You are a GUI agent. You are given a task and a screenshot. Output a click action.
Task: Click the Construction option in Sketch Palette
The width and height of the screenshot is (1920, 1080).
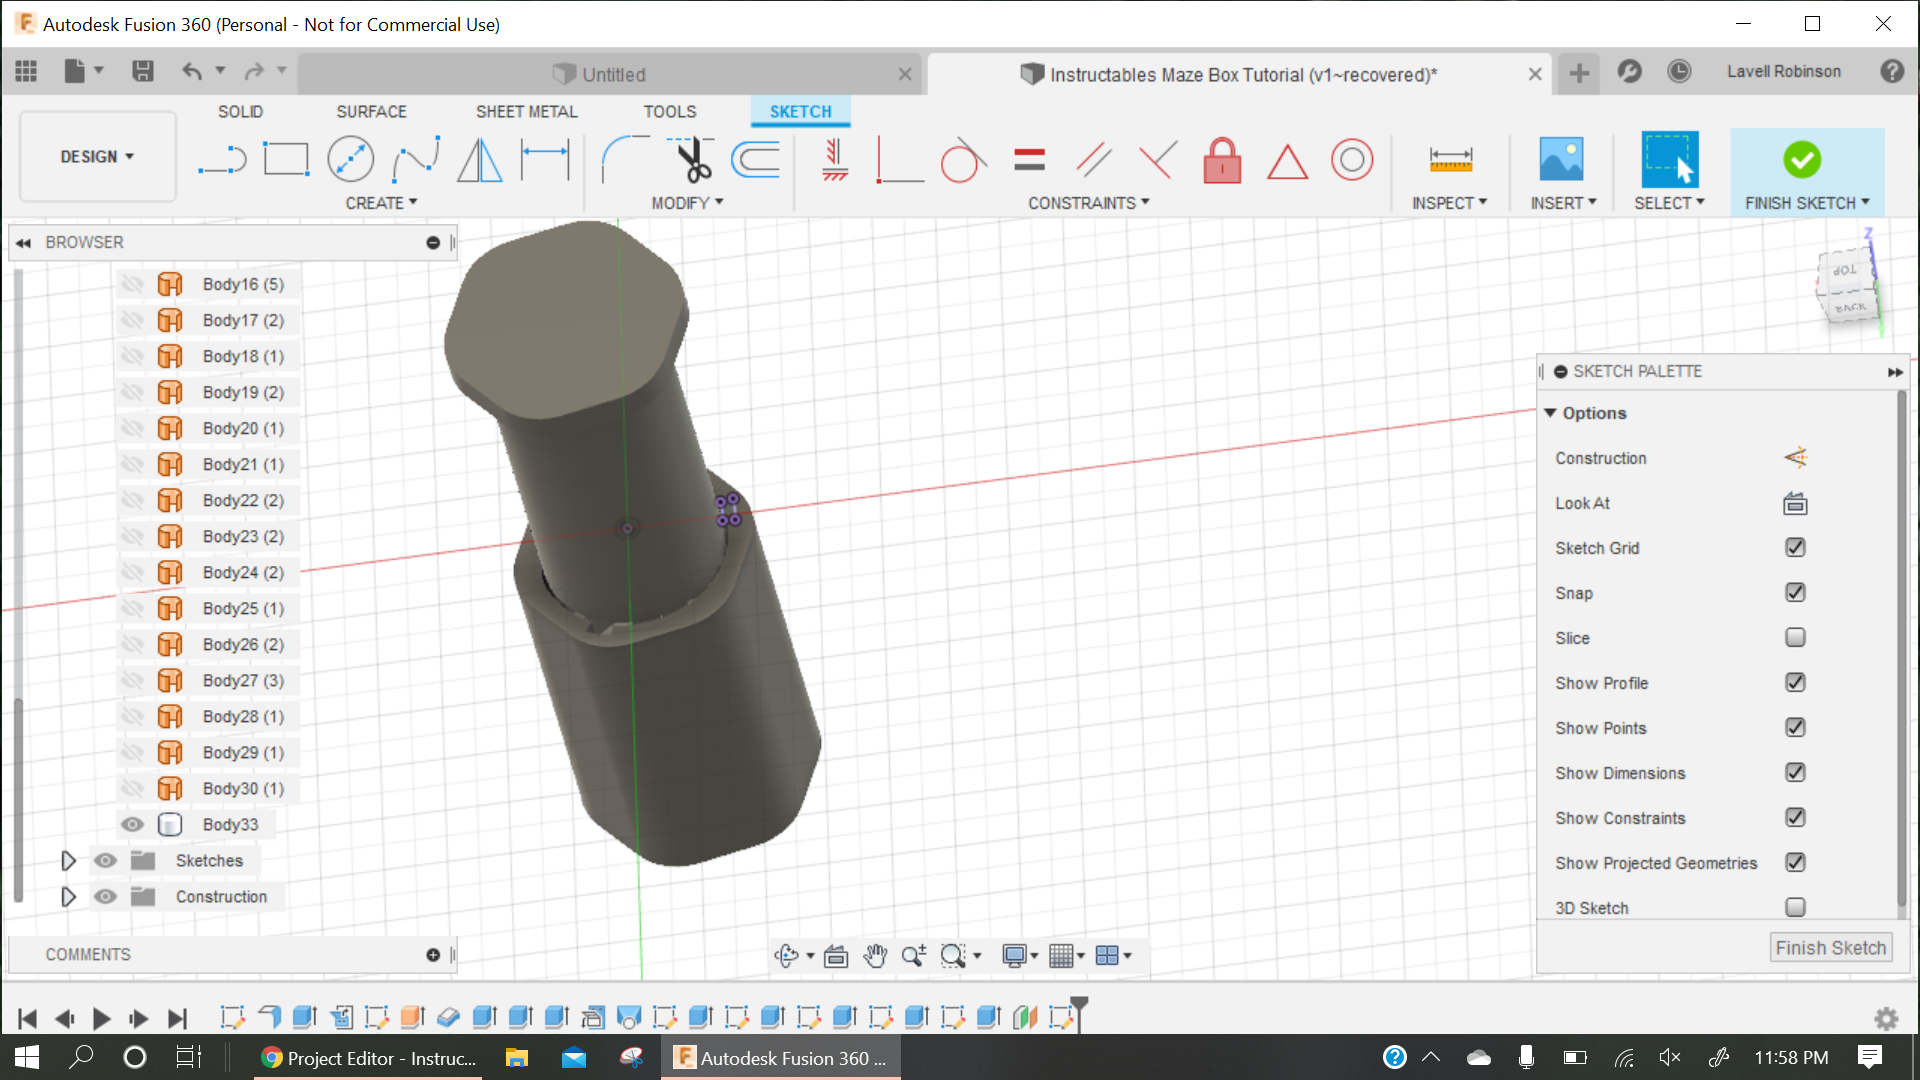point(1795,458)
